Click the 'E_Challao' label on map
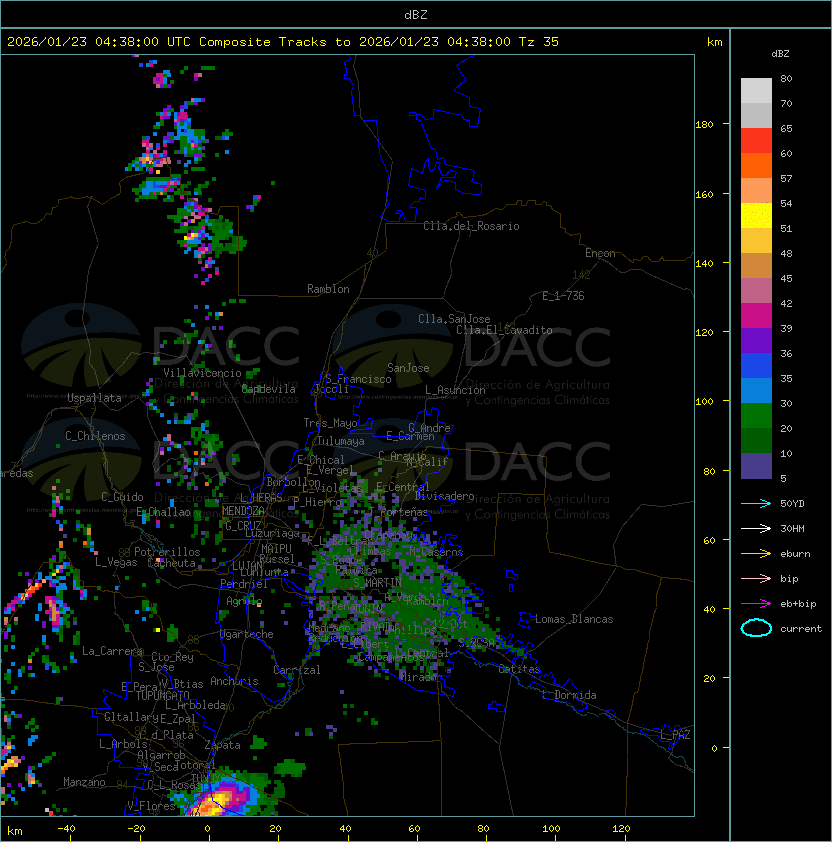 (x=163, y=512)
